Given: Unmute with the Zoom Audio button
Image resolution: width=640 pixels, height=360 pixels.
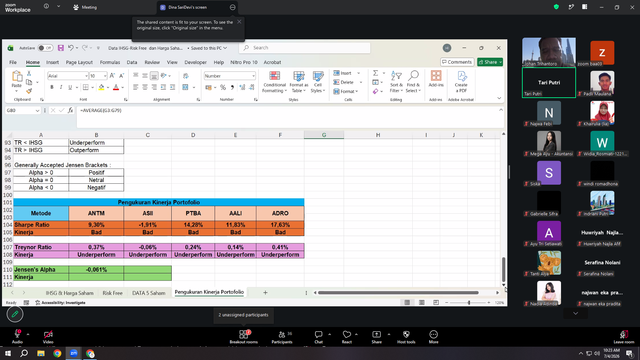Looking at the screenshot, I should click(x=17, y=337).
